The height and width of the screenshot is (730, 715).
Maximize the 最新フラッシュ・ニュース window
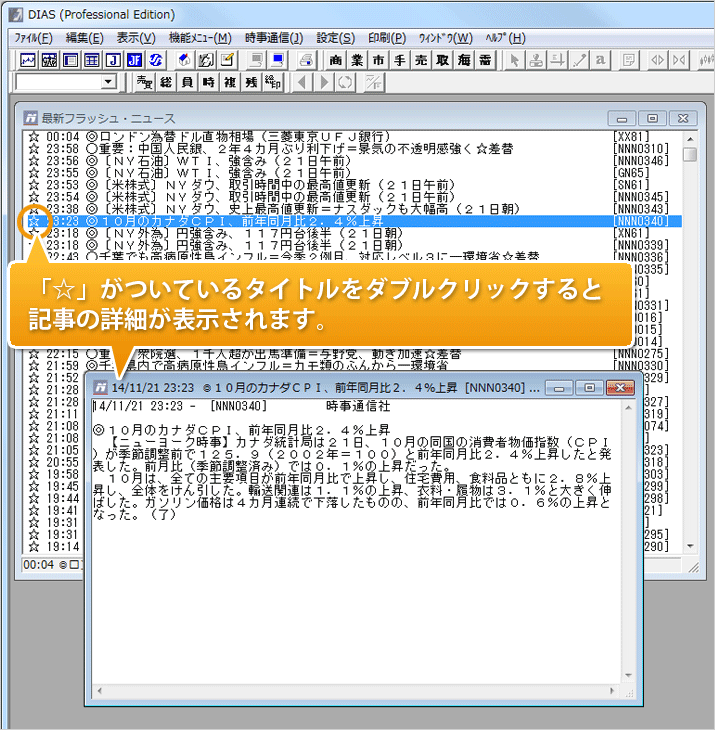(x=651, y=116)
